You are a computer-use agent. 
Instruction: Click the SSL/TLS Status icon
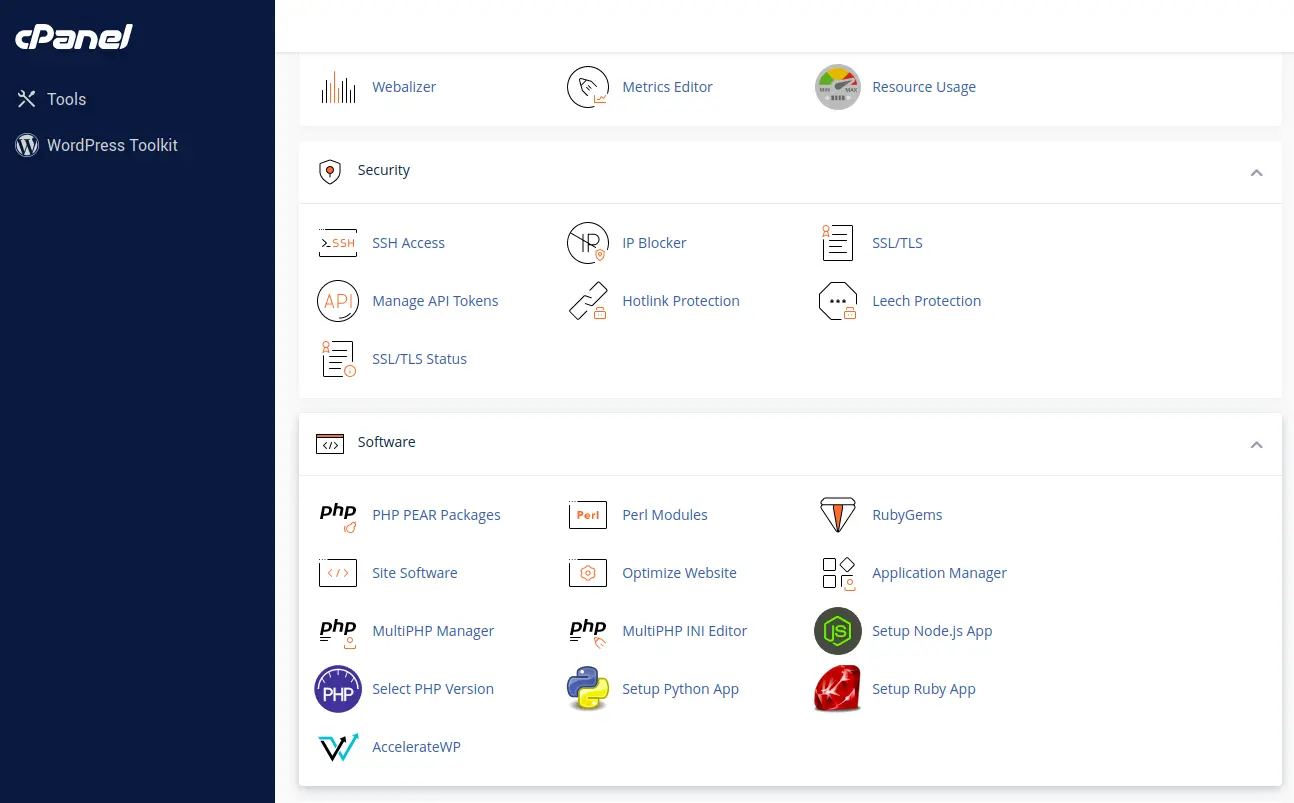(338, 359)
